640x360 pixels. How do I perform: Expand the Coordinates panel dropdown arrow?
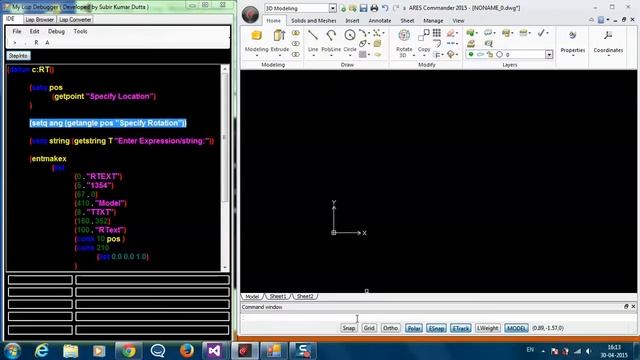608,56
